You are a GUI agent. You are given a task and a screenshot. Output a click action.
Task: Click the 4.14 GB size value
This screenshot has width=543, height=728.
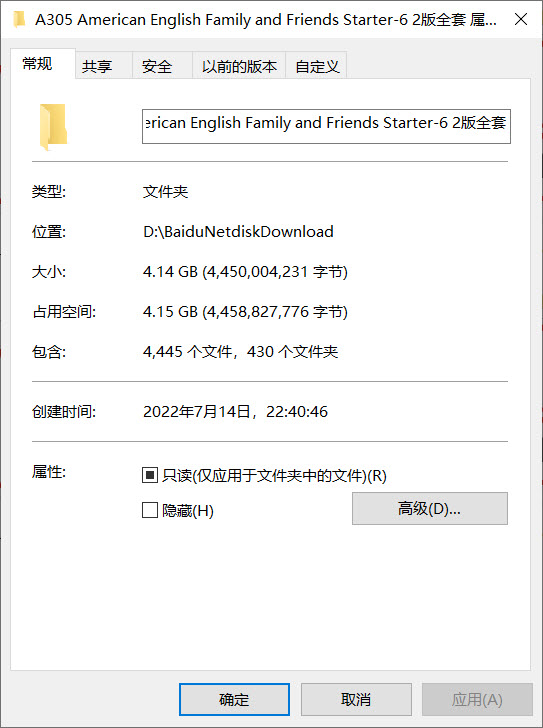coord(170,271)
